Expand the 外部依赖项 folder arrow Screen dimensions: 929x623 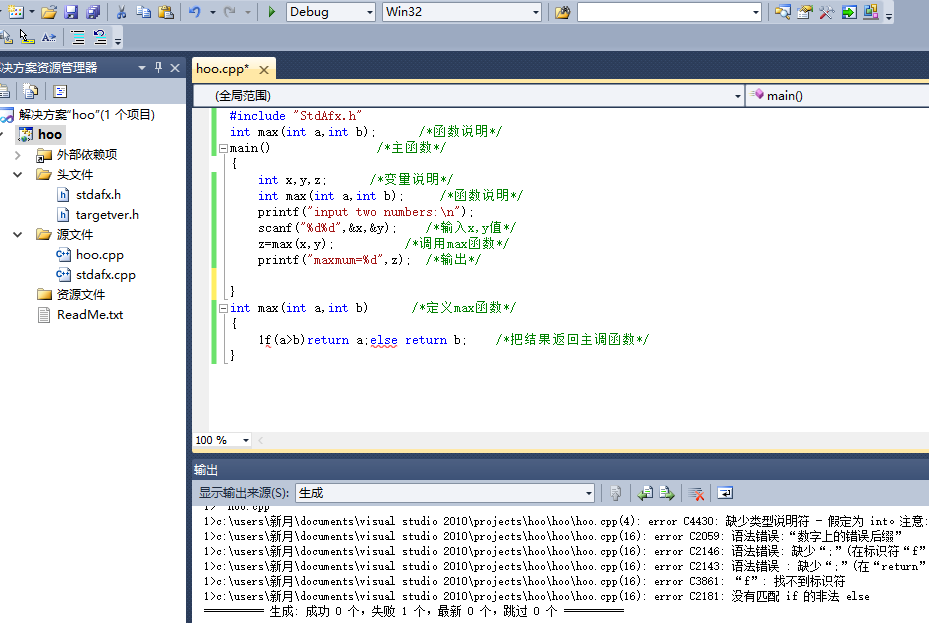pos(18,155)
